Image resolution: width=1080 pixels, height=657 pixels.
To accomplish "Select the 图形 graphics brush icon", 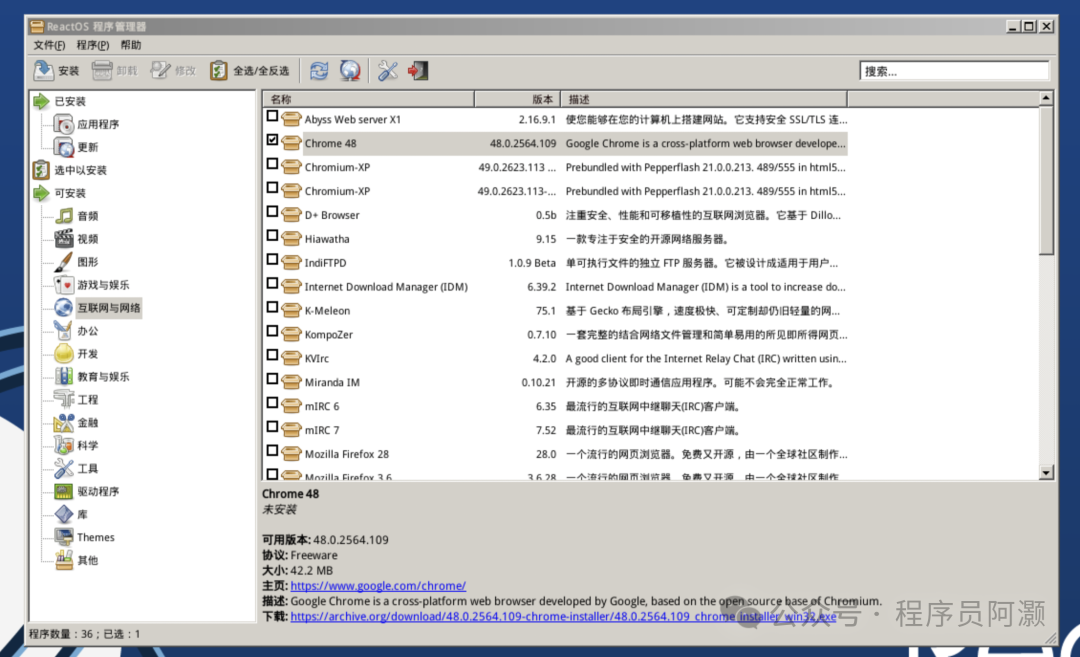I will 64,262.
